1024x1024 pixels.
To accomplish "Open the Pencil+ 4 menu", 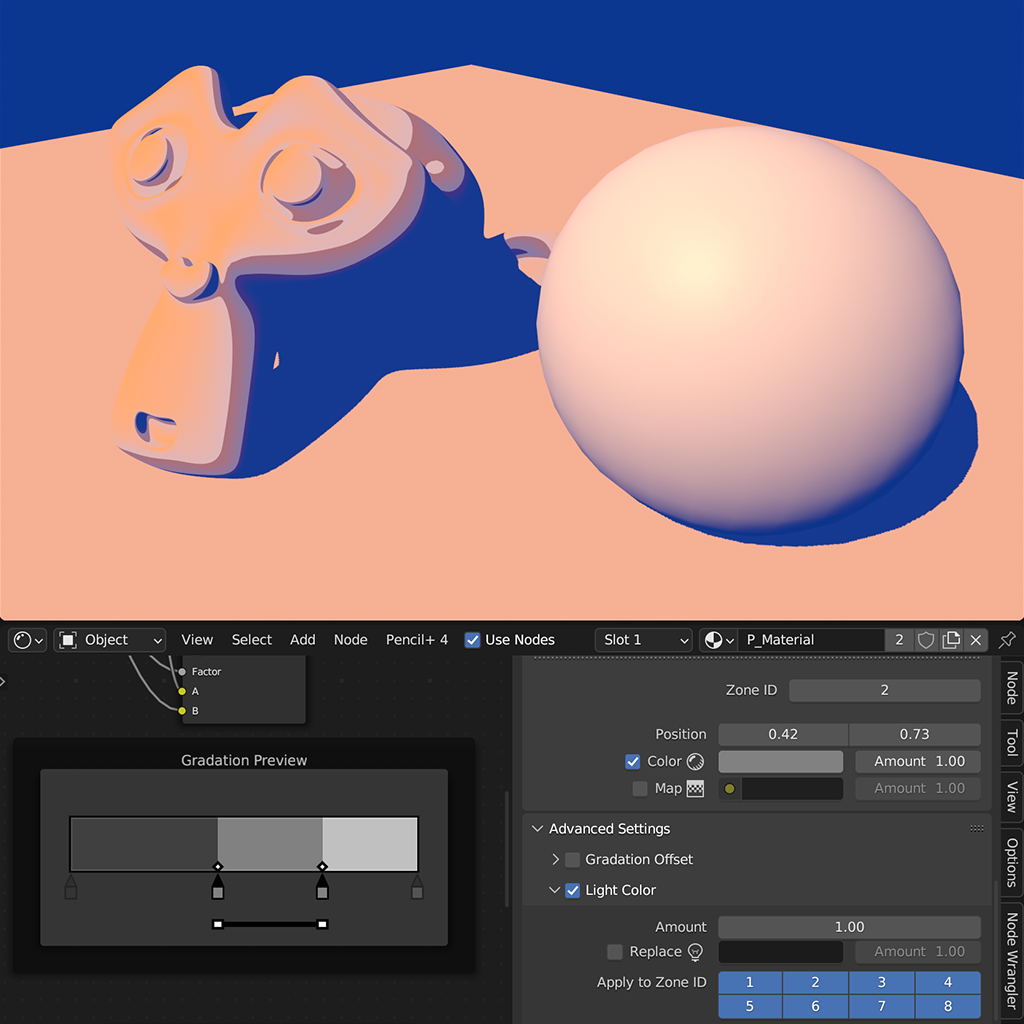I will point(417,640).
